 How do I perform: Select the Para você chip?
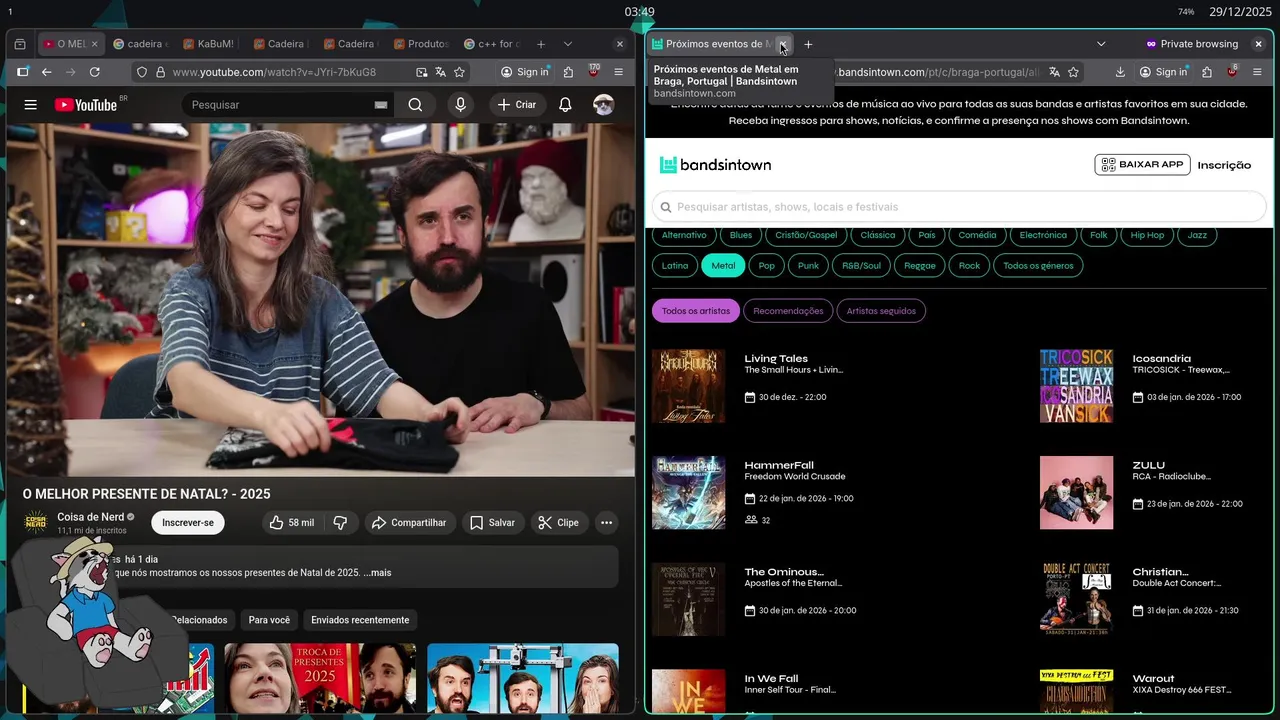click(x=269, y=620)
